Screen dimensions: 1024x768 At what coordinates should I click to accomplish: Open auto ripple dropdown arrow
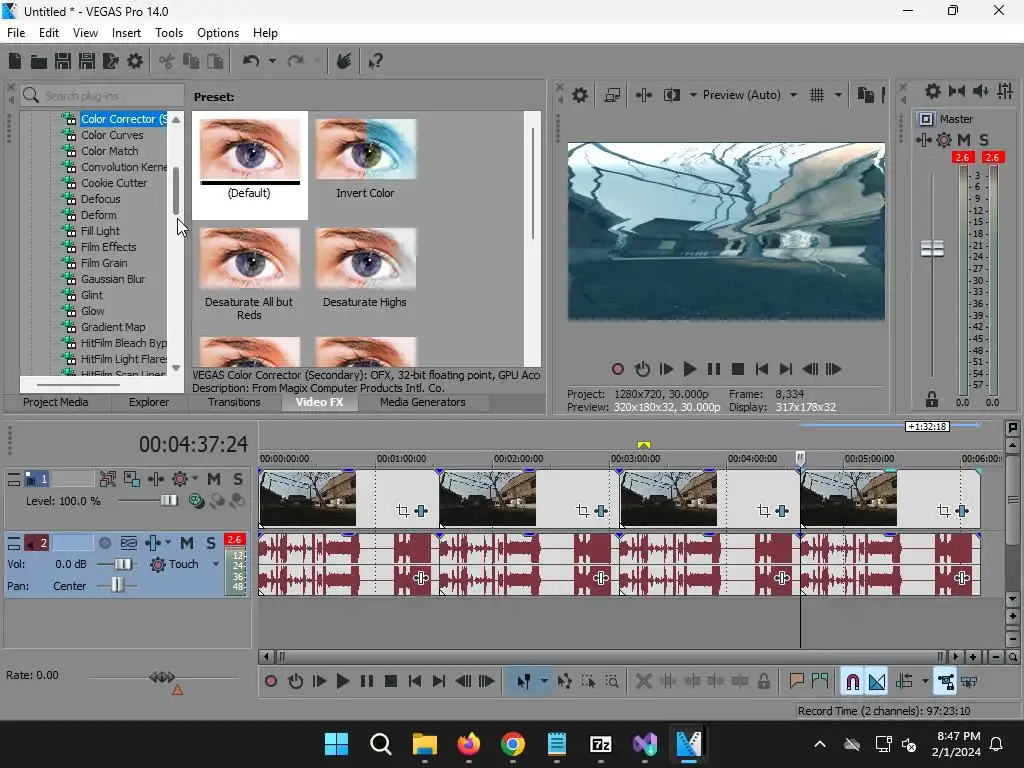tap(925, 682)
